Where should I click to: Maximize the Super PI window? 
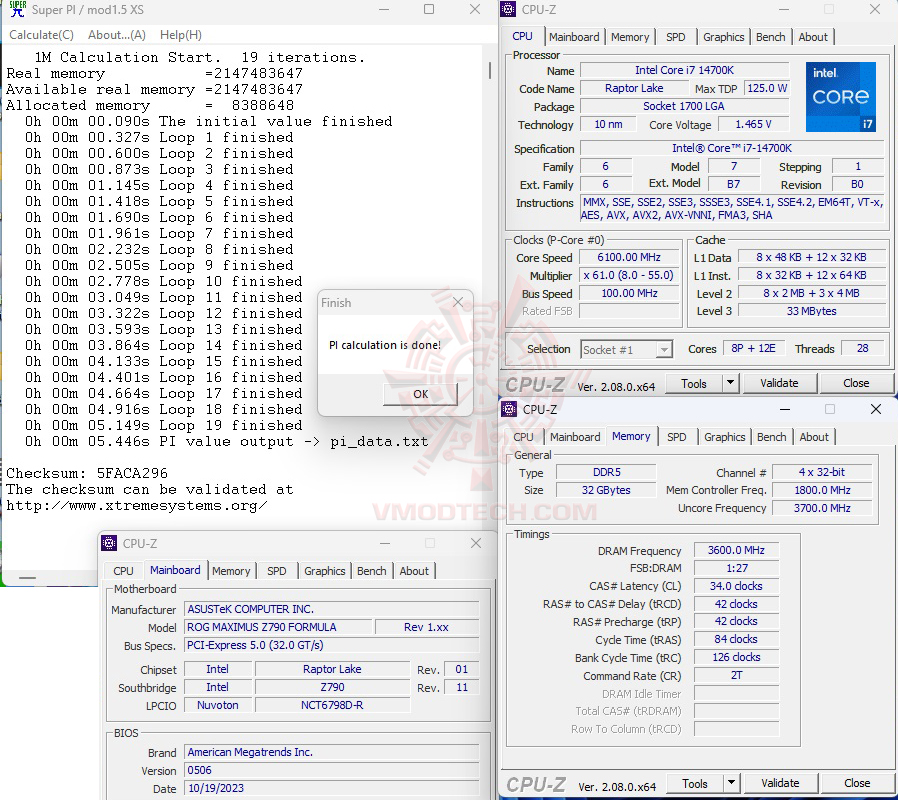(x=429, y=9)
